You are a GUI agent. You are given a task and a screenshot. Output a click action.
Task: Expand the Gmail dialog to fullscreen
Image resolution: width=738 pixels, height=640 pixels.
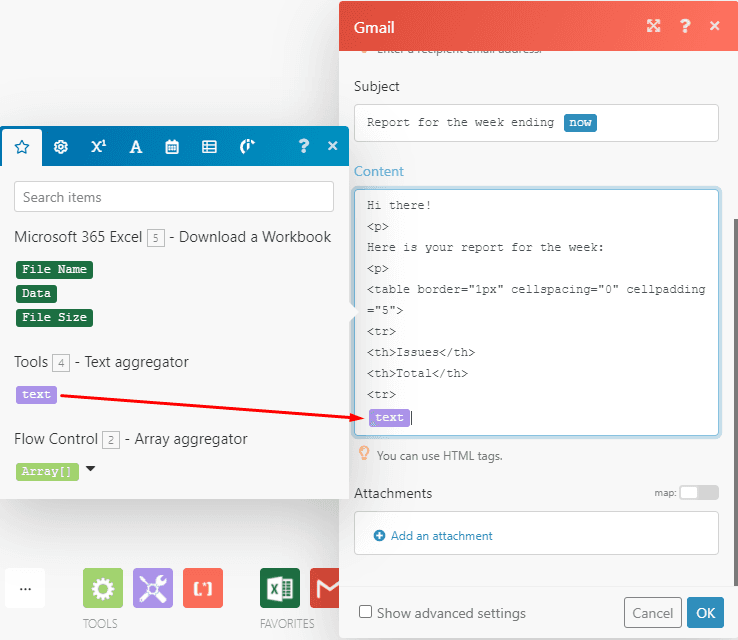pos(653,27)
